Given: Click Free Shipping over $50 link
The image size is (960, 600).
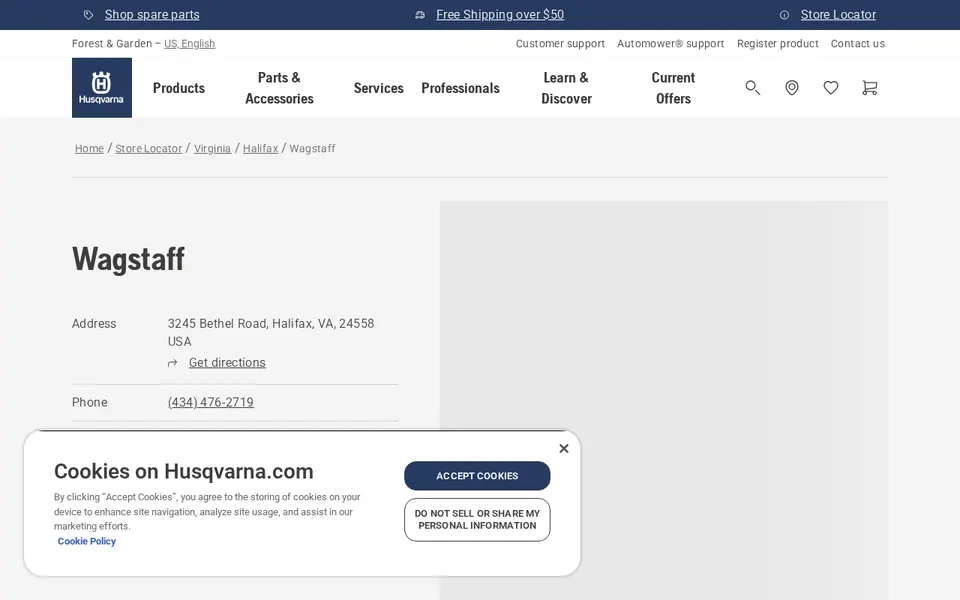Looking at the screenshot, I should [500, 15].
